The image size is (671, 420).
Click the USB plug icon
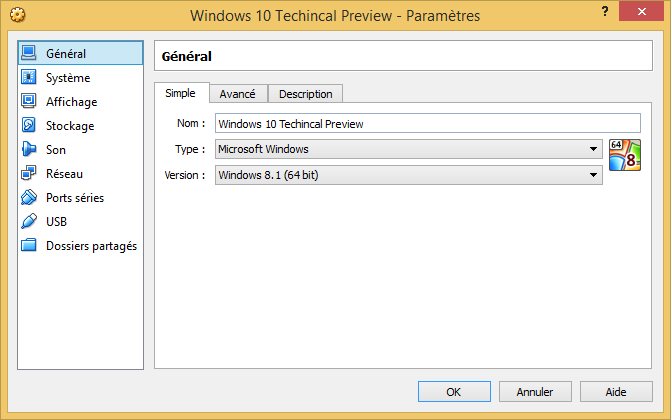[29, 221]
